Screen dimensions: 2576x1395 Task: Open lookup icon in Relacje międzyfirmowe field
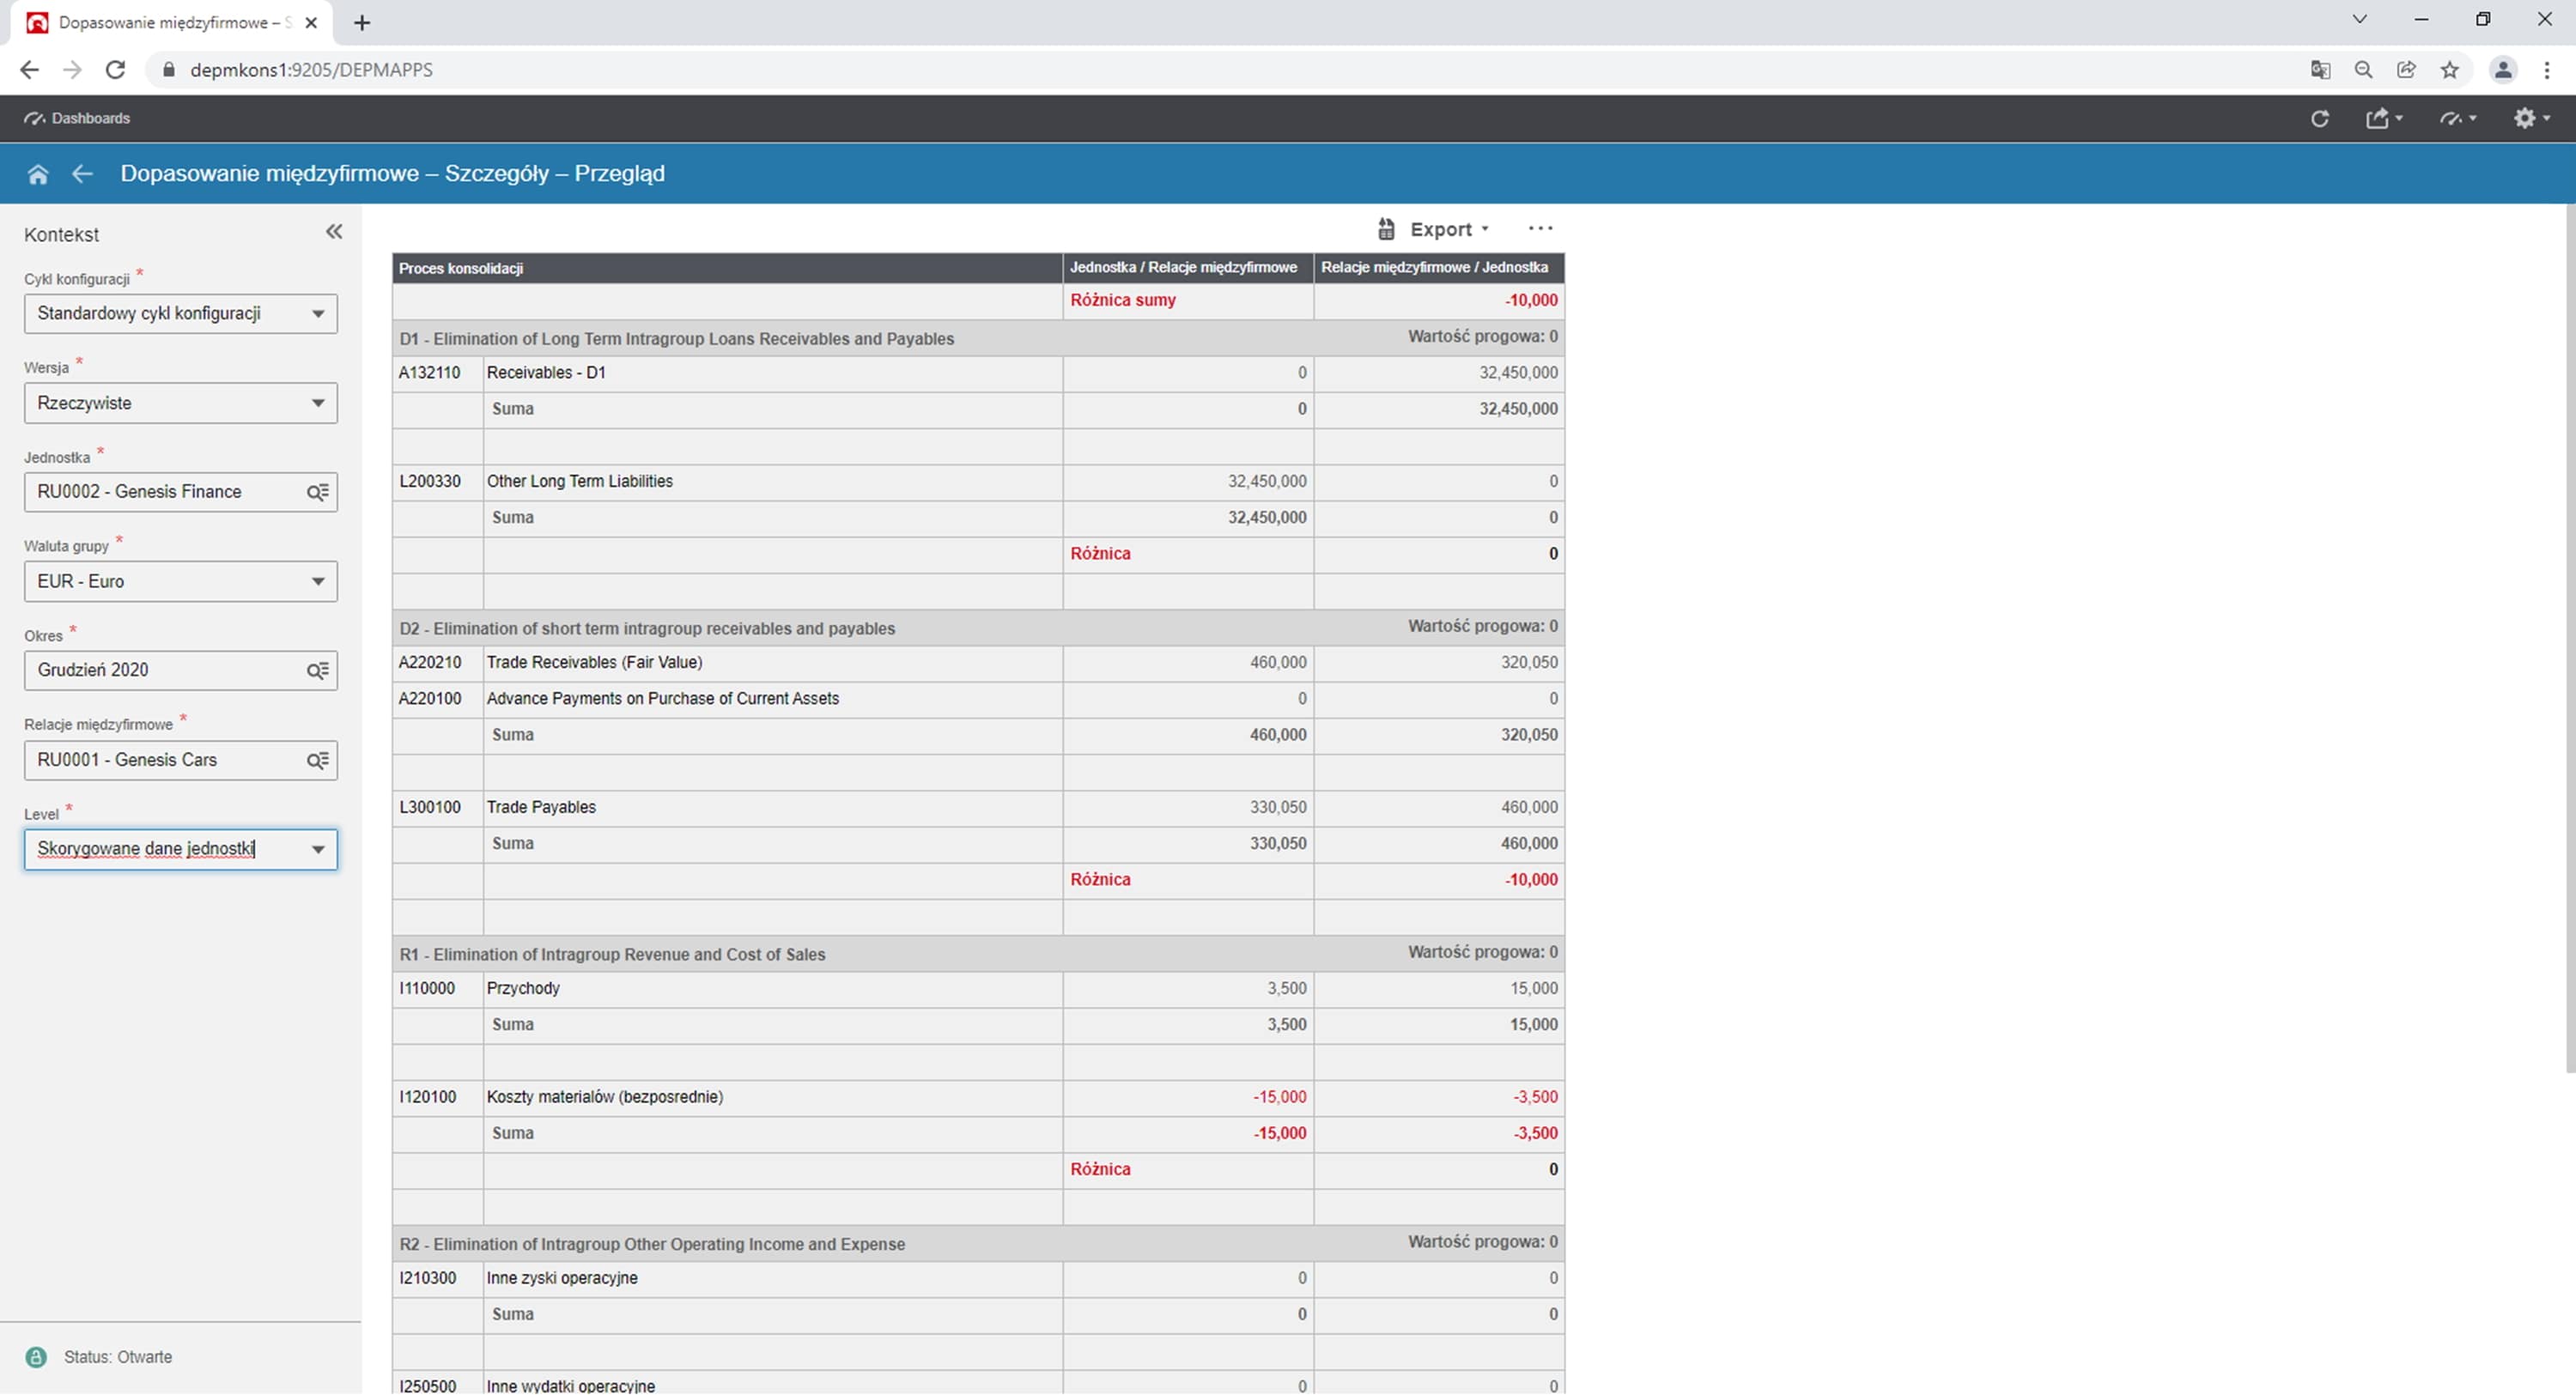click(x=317, y=761)
